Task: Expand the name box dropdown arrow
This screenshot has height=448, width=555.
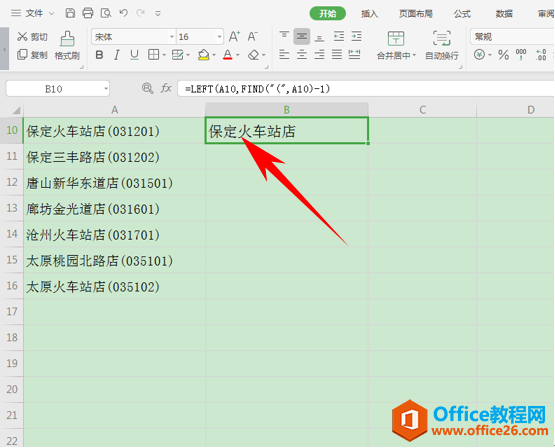Action: [x=105, y=89]
